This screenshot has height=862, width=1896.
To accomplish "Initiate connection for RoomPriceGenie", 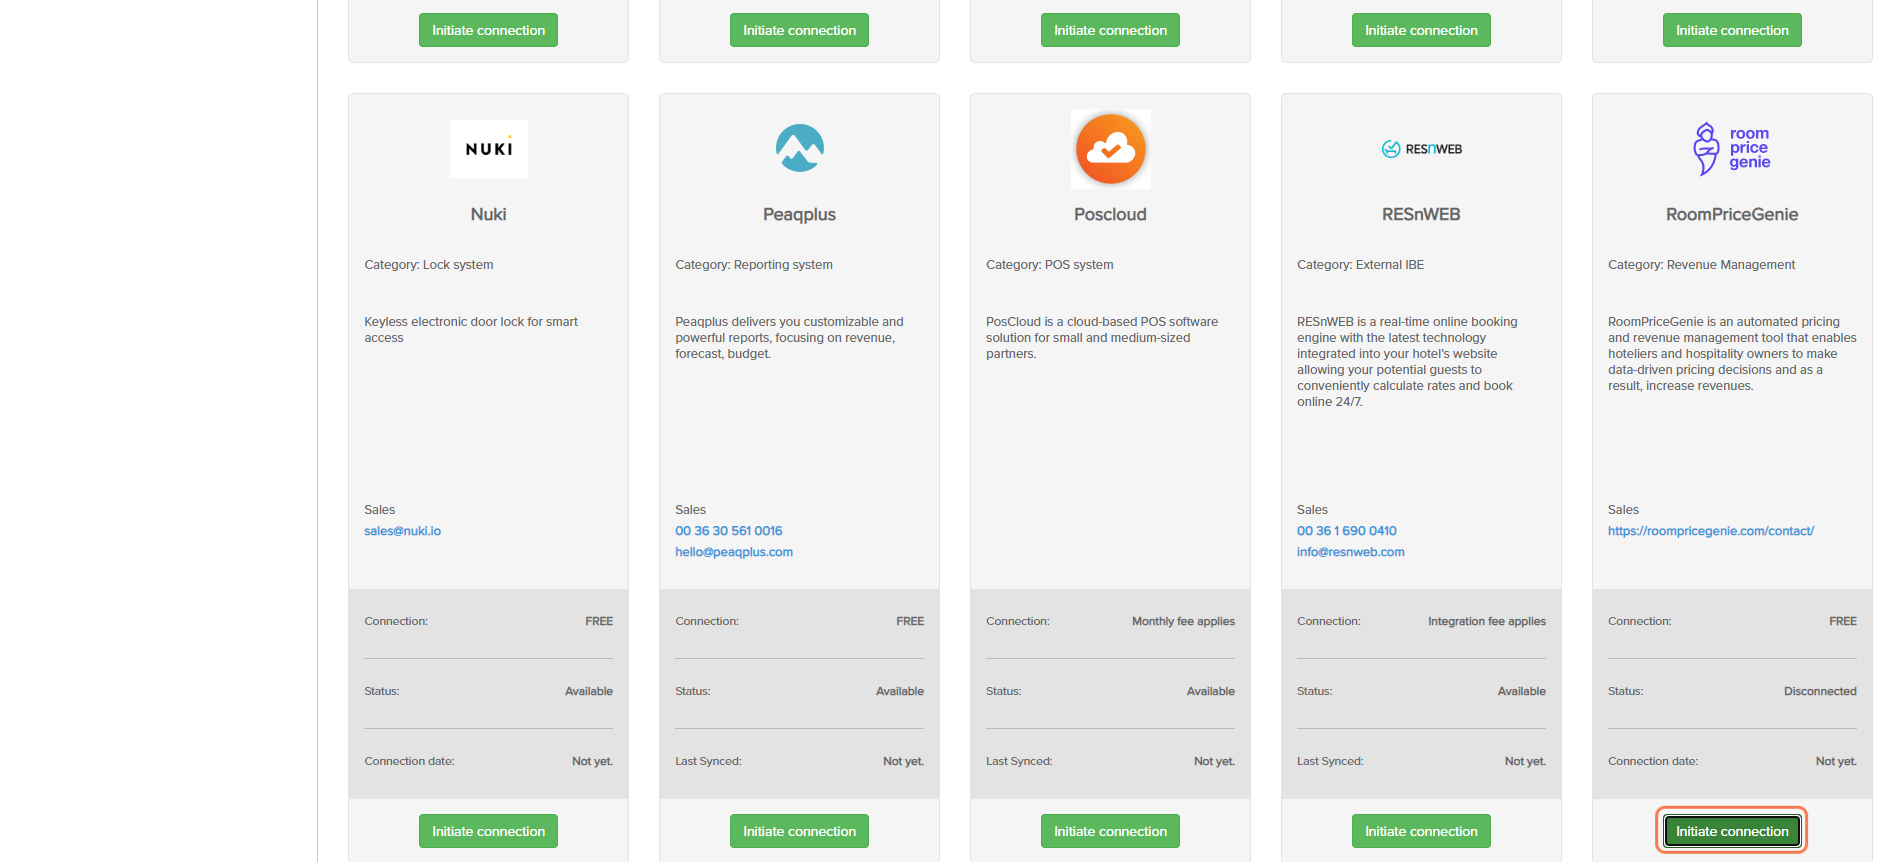I will pyautogui.click(x=1732, y=831).
